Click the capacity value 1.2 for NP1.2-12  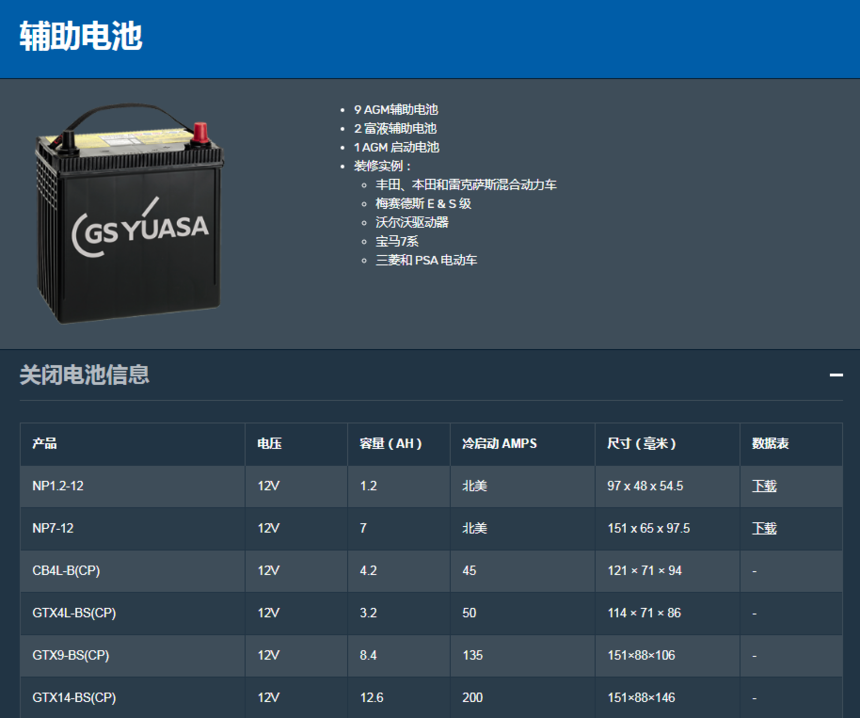(369, 486)
